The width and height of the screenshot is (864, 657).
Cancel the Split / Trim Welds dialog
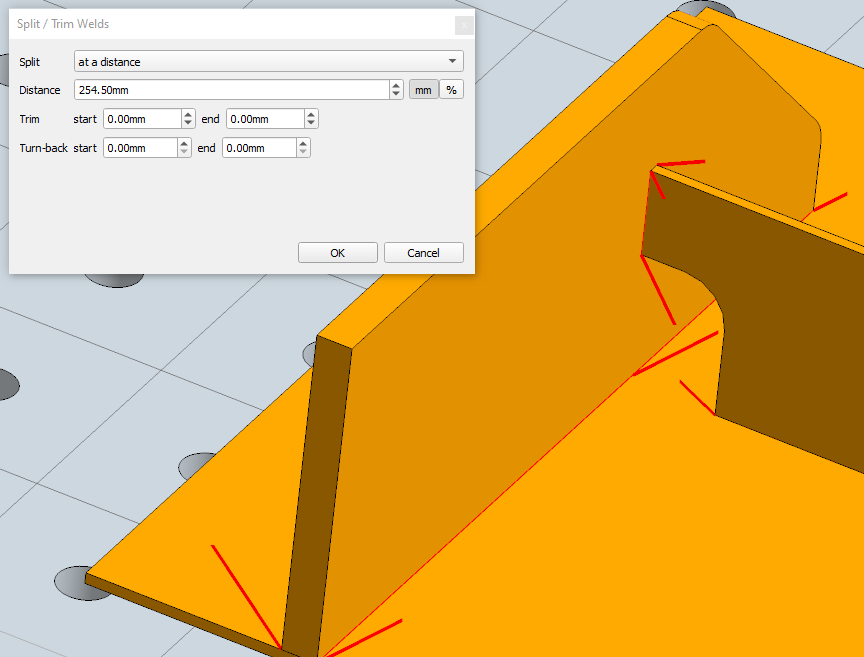pyautogui.click(x=423, y=252)
